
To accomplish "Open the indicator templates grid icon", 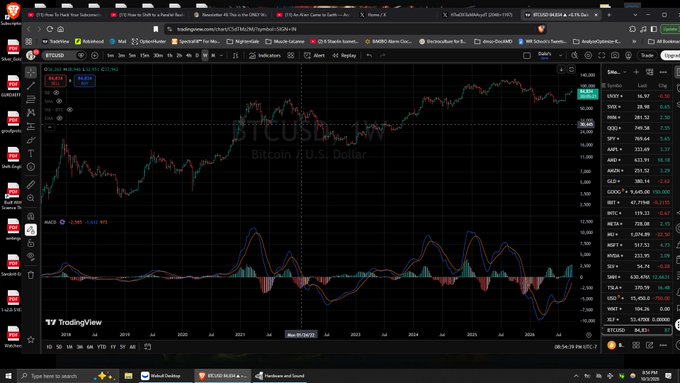I will point(291,56).
